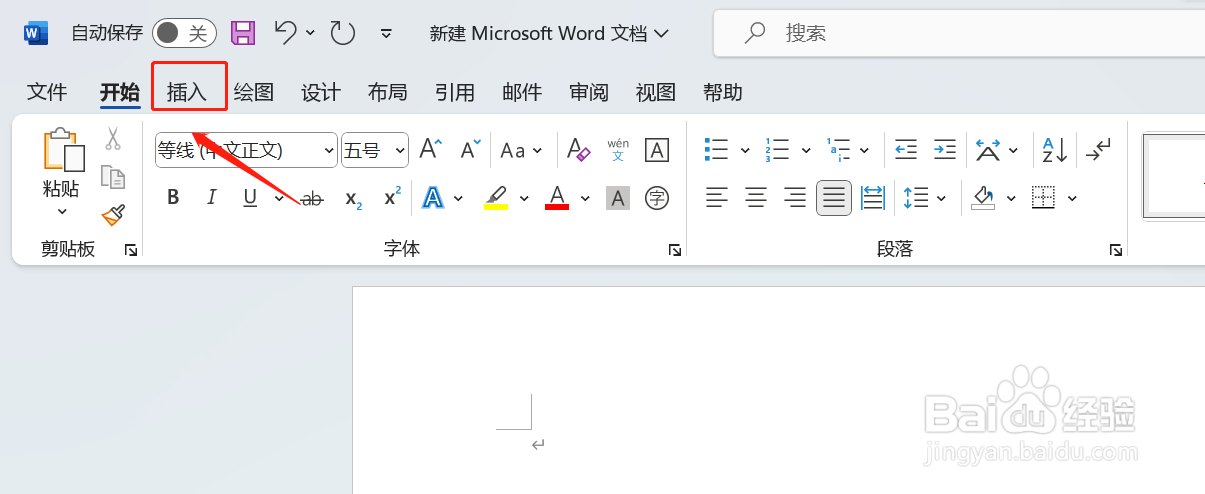Click the Align Left icon
The width and height of the screenshot is (1205, 494).
pyautogui.click(x=716, y=198)
